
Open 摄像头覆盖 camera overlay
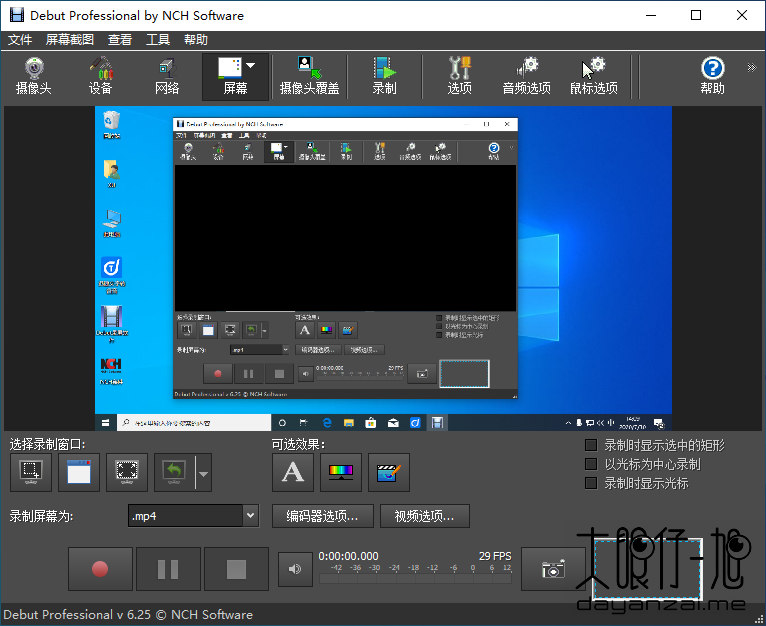(309, 77)
